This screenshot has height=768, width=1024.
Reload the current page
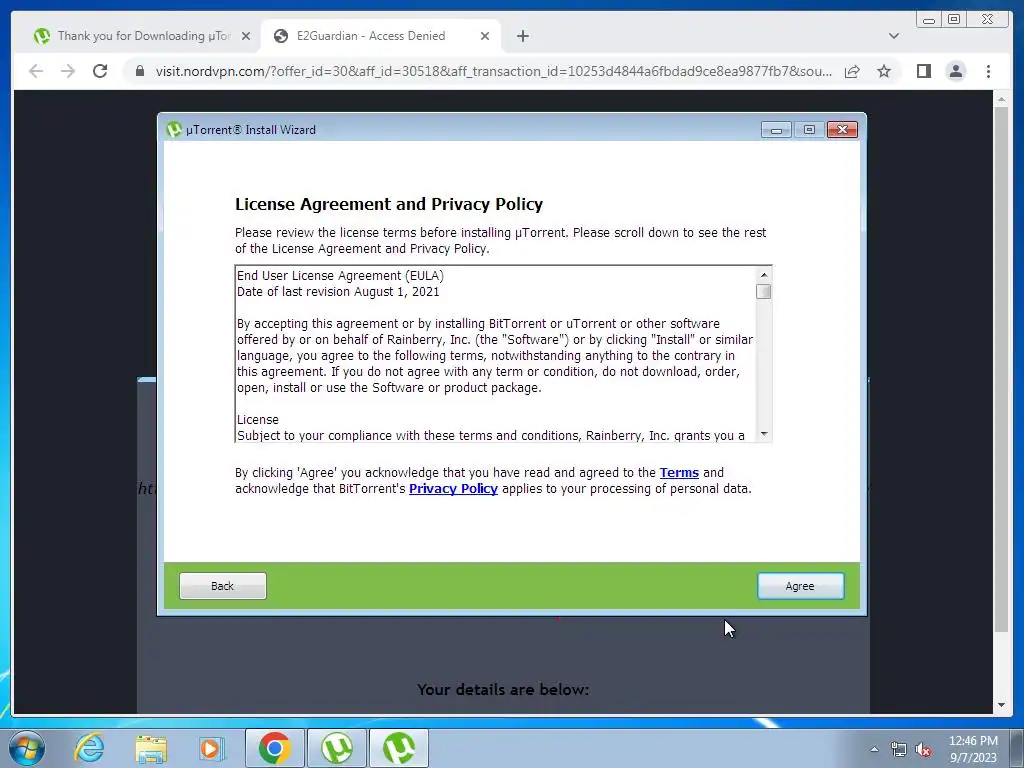[x=100, y=71]
